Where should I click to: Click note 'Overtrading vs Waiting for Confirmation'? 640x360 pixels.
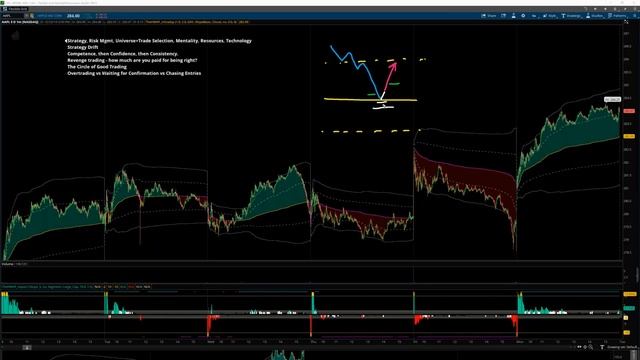point(134,73)
